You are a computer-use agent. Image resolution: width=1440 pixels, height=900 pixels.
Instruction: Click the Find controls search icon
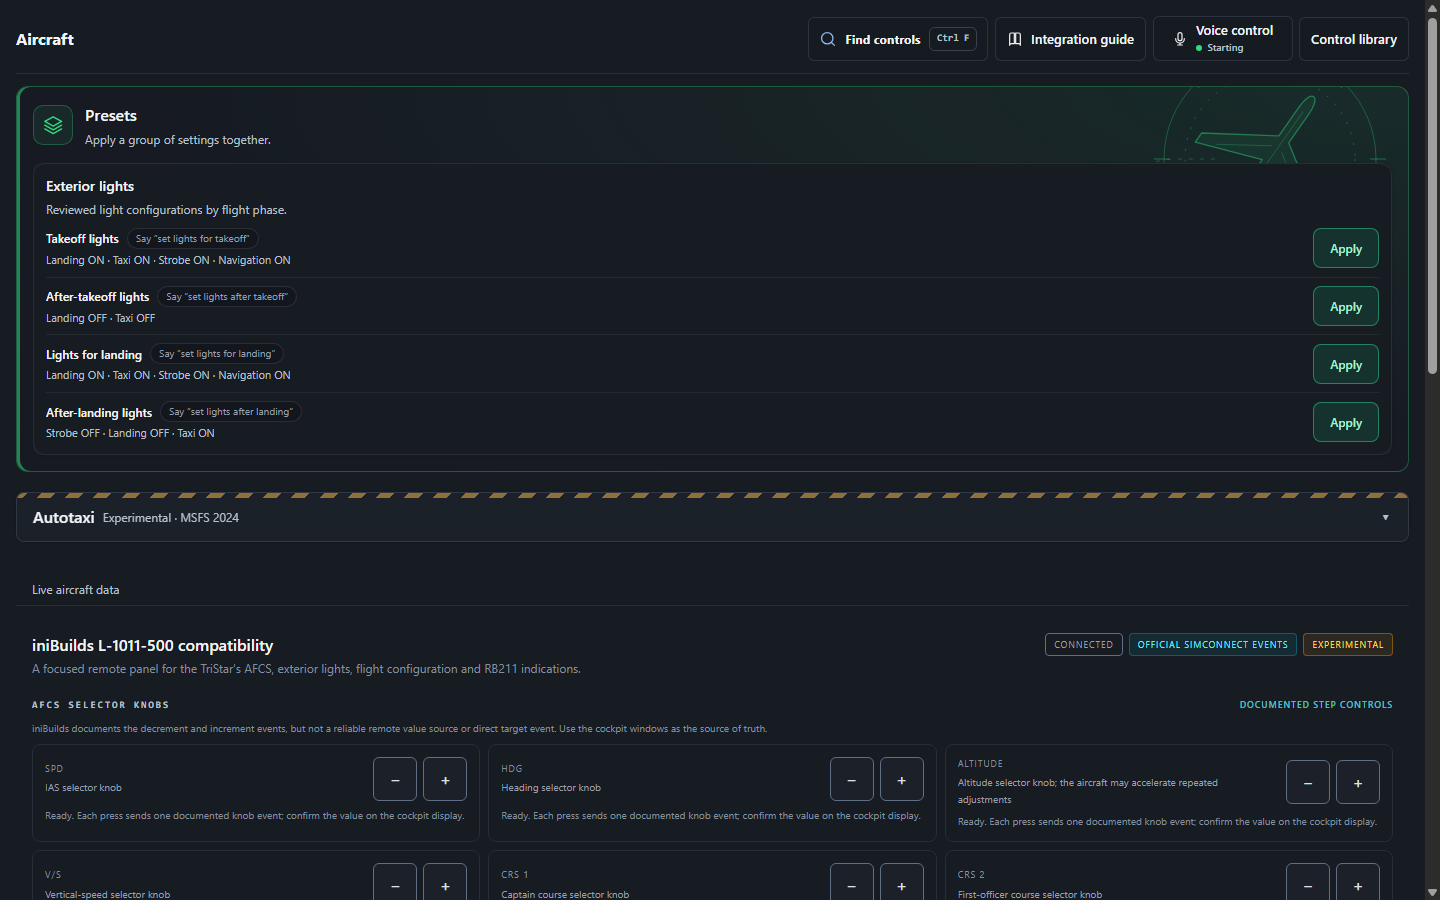click(x=828, y=39)
